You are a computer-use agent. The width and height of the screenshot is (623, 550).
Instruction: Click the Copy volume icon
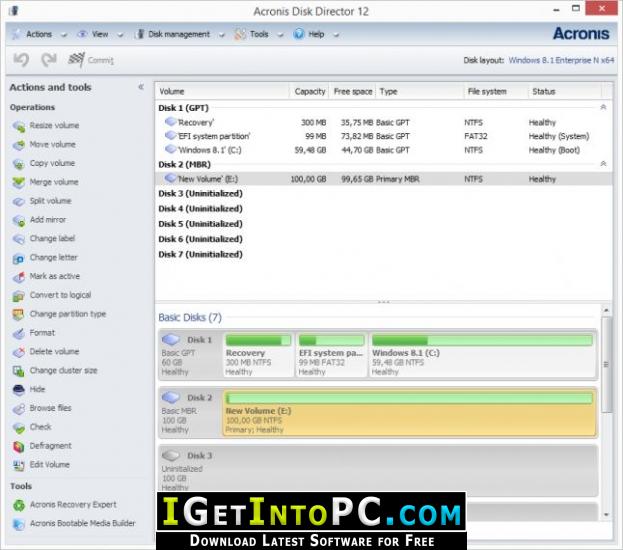click(x=19, y=164)
